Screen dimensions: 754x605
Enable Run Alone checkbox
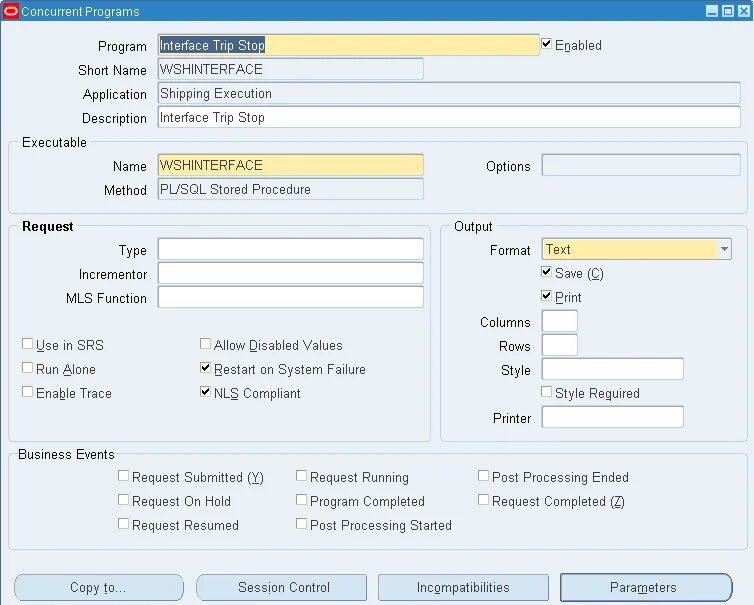[27, 368]
